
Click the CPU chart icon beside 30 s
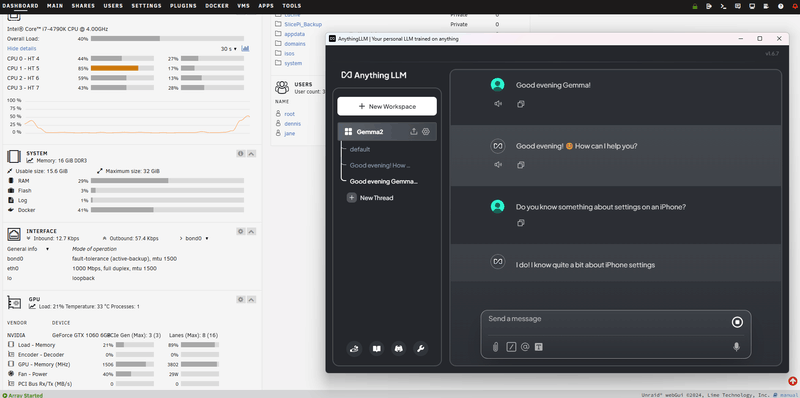click(245, 48)
